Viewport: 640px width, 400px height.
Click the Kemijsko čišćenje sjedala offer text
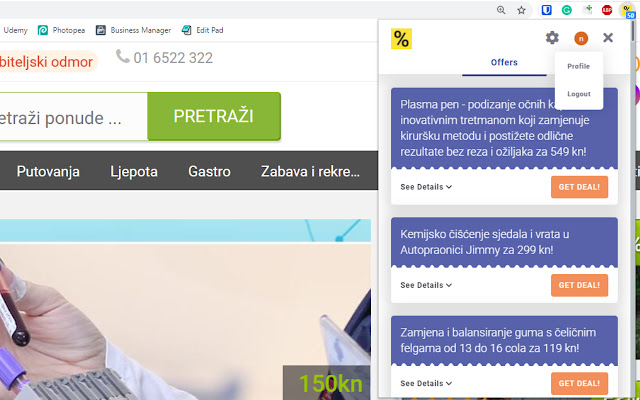pos(484,242)
